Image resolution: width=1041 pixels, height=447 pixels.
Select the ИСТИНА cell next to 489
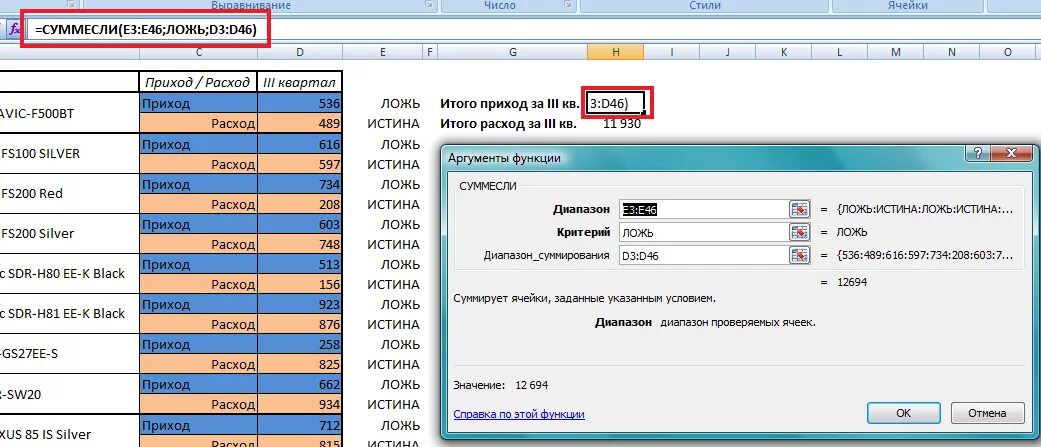pyautogui.click(x=382, y=124)
